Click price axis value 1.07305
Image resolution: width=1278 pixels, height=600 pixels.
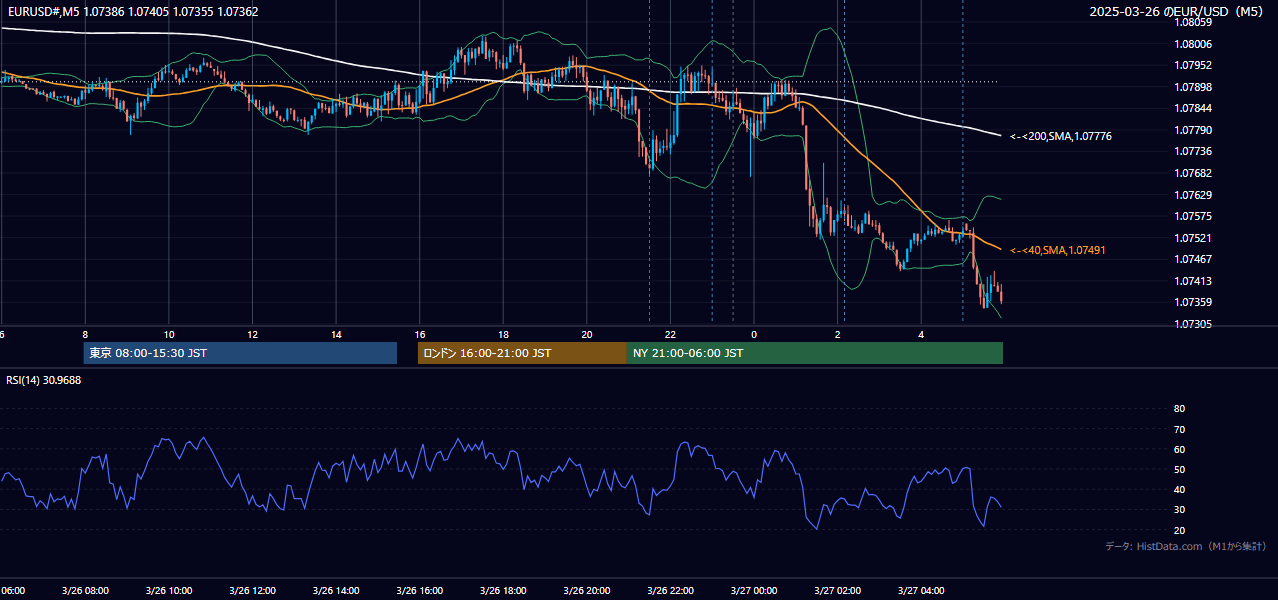[x=1193, y=324]
